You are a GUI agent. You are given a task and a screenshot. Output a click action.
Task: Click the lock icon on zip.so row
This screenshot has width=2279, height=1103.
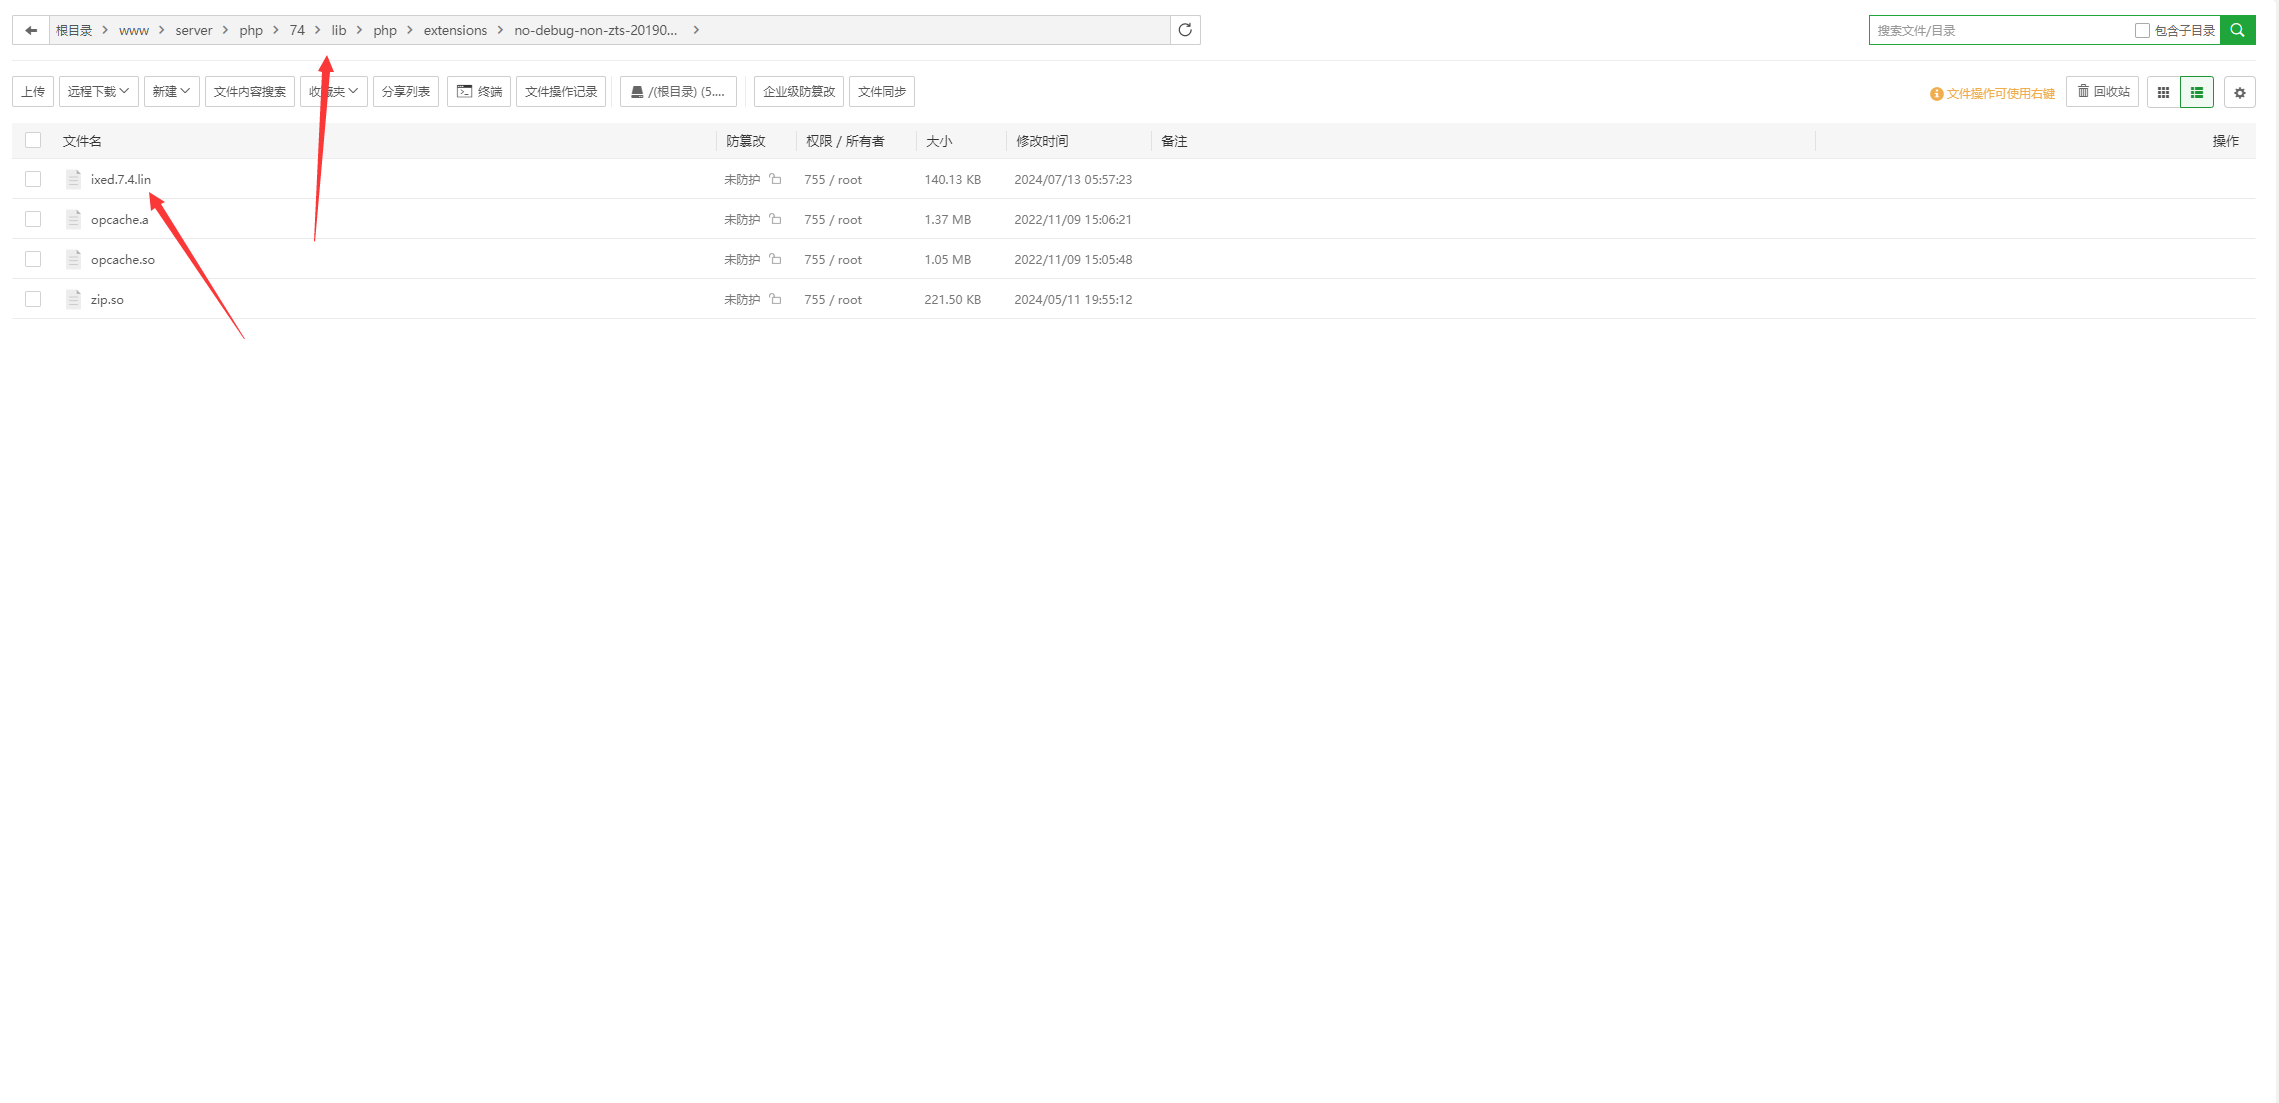pyautogui.click(x=775, y=299)
